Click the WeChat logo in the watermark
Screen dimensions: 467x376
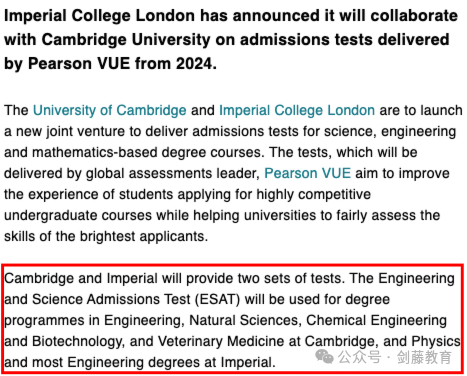point(324,357)
